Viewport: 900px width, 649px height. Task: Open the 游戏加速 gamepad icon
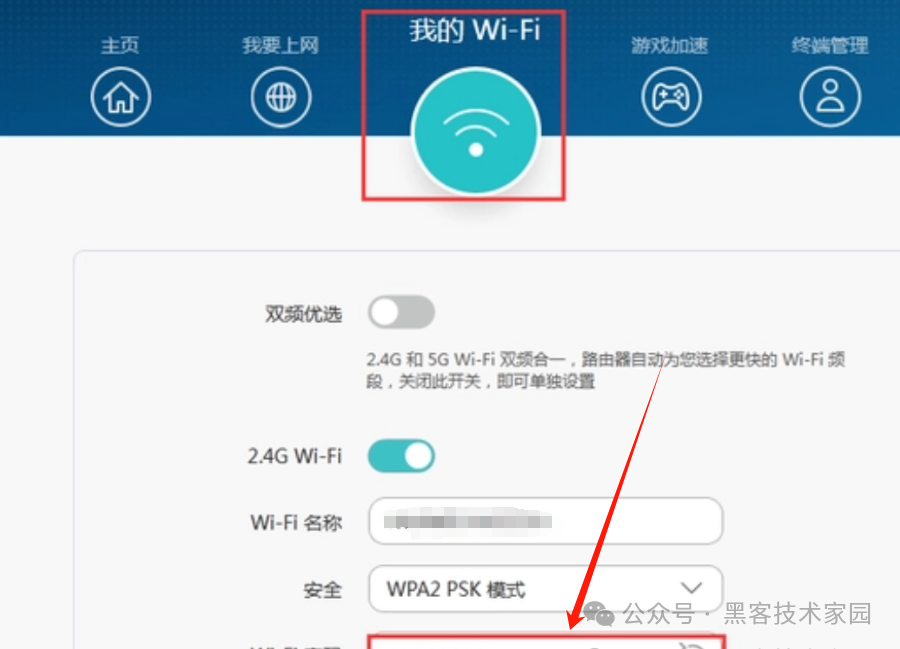[x=671, y=96]
